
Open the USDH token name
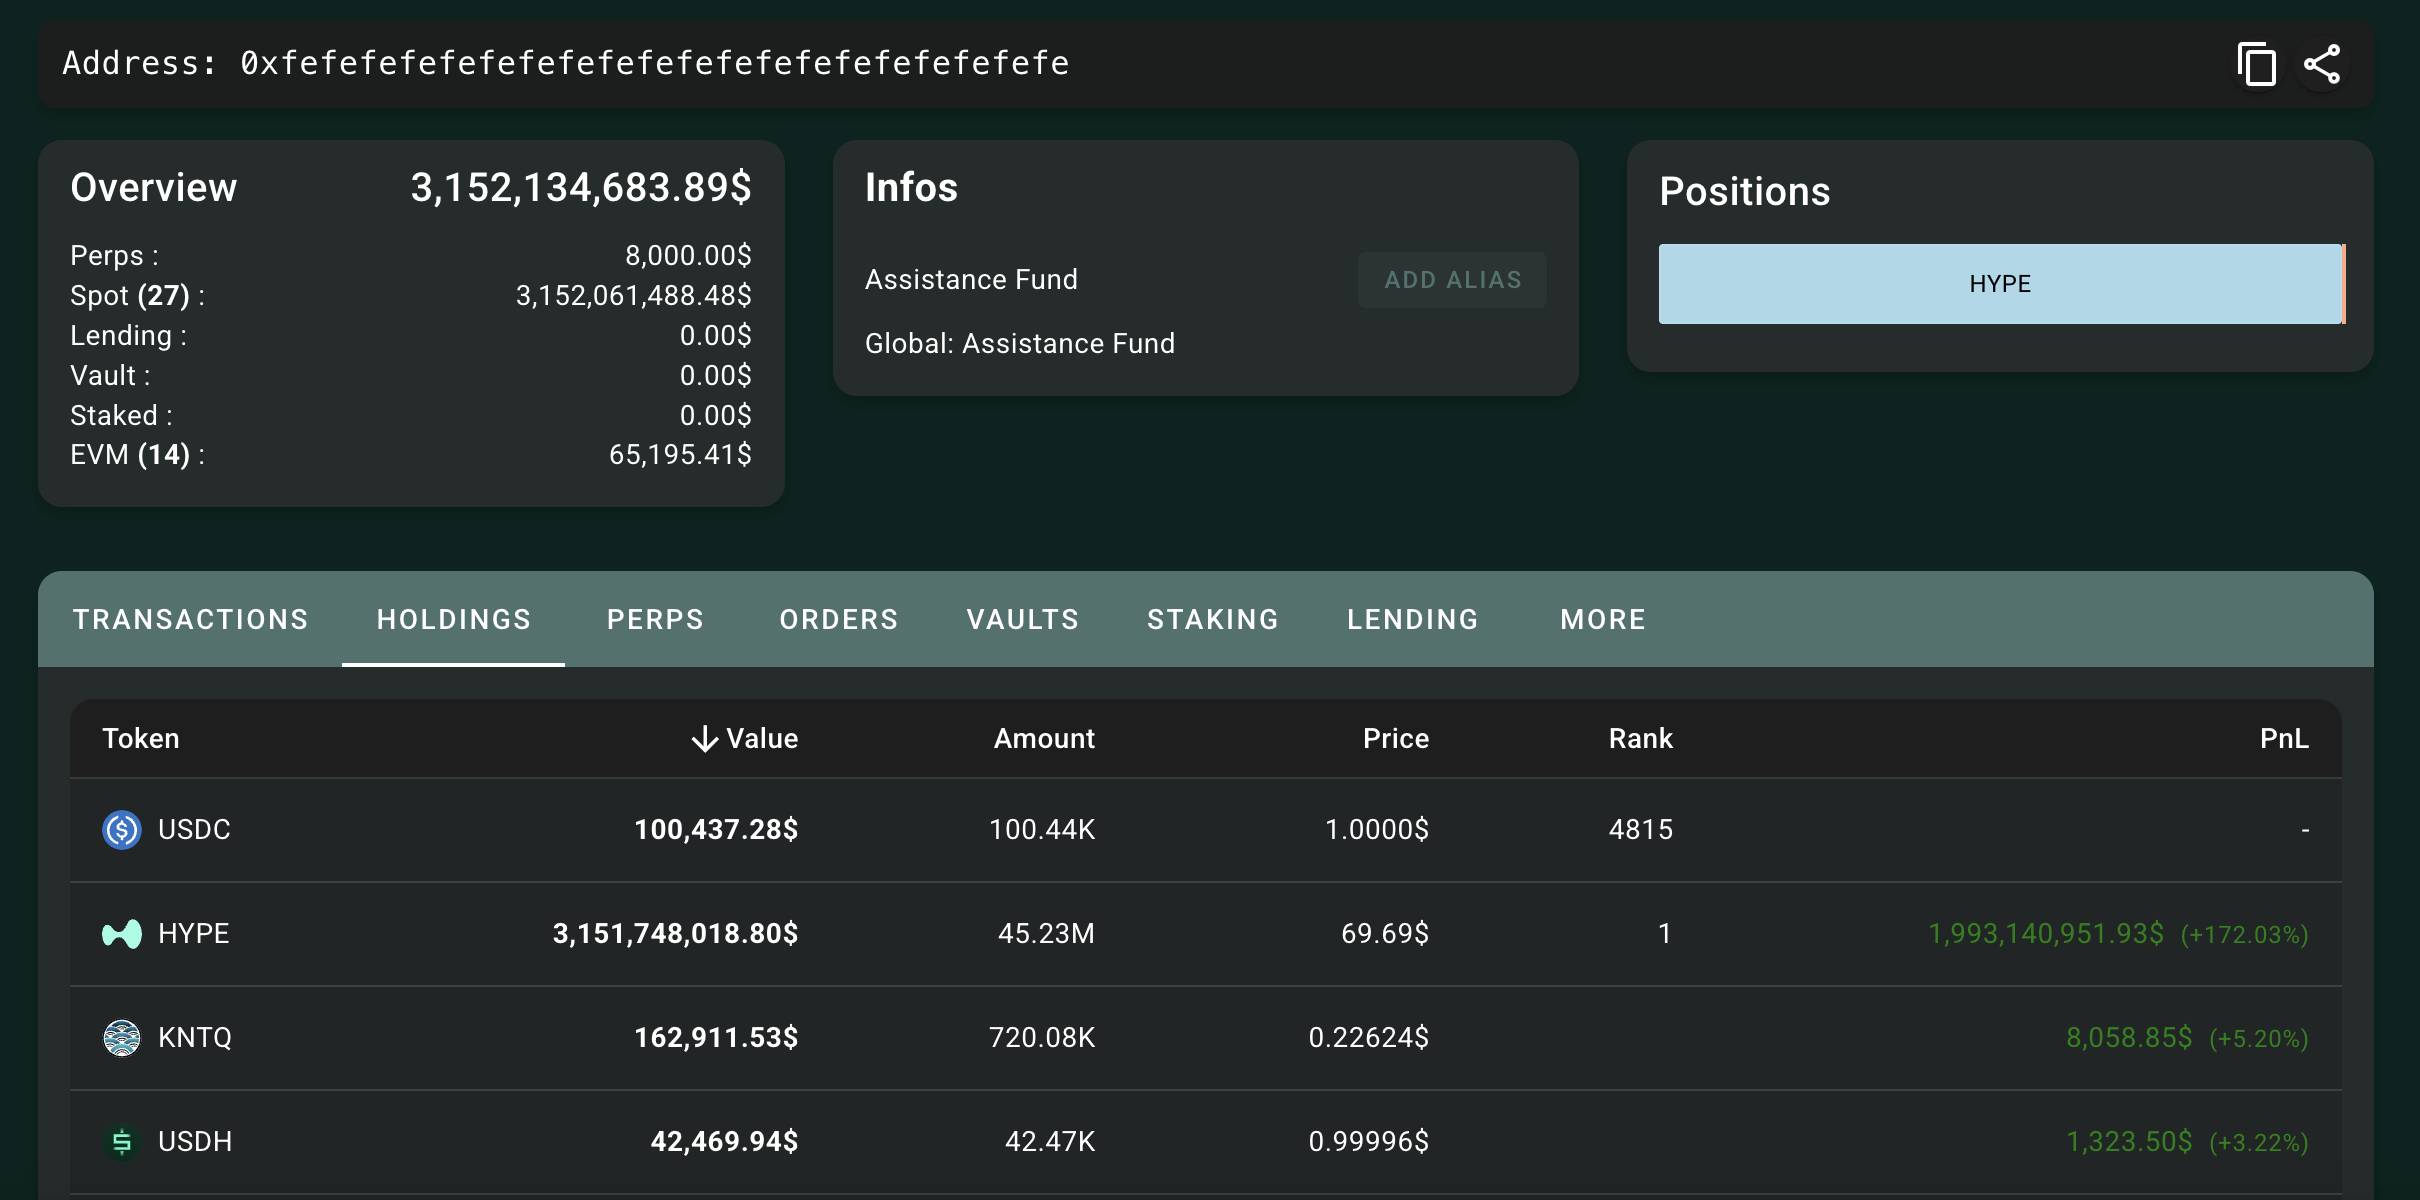coord(195,1142)
